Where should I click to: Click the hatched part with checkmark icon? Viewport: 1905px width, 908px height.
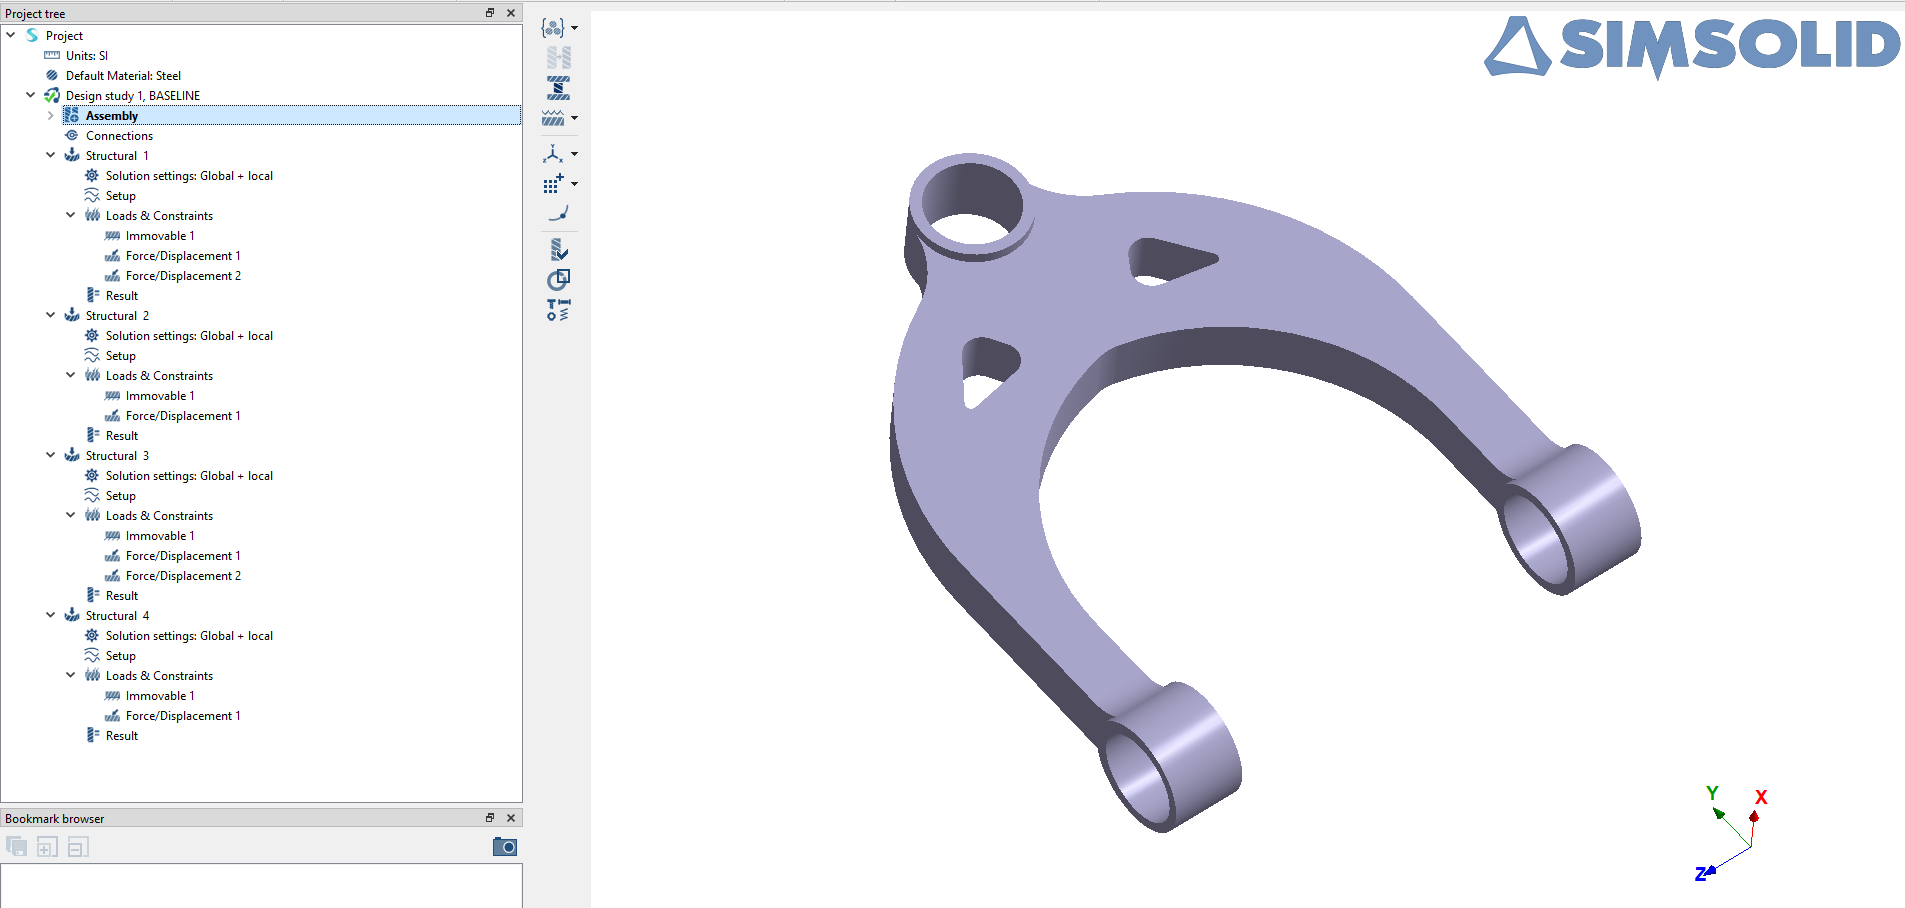point(558,249)
